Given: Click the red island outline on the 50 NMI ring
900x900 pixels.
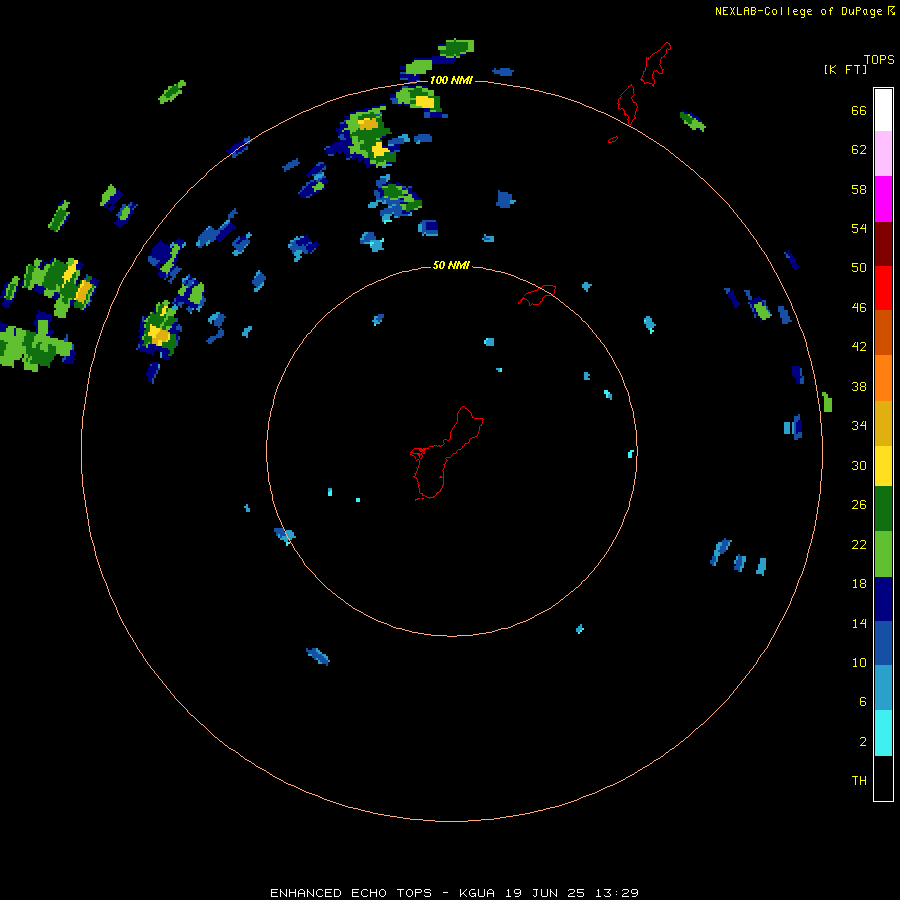Looking at the screenshot, I should 537,295.
